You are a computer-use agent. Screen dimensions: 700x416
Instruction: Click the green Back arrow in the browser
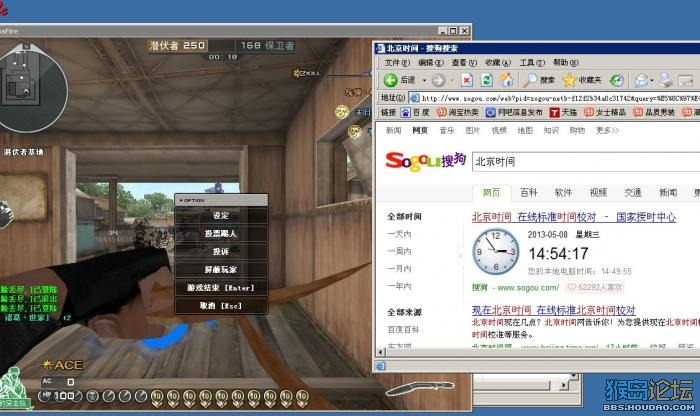390,80
